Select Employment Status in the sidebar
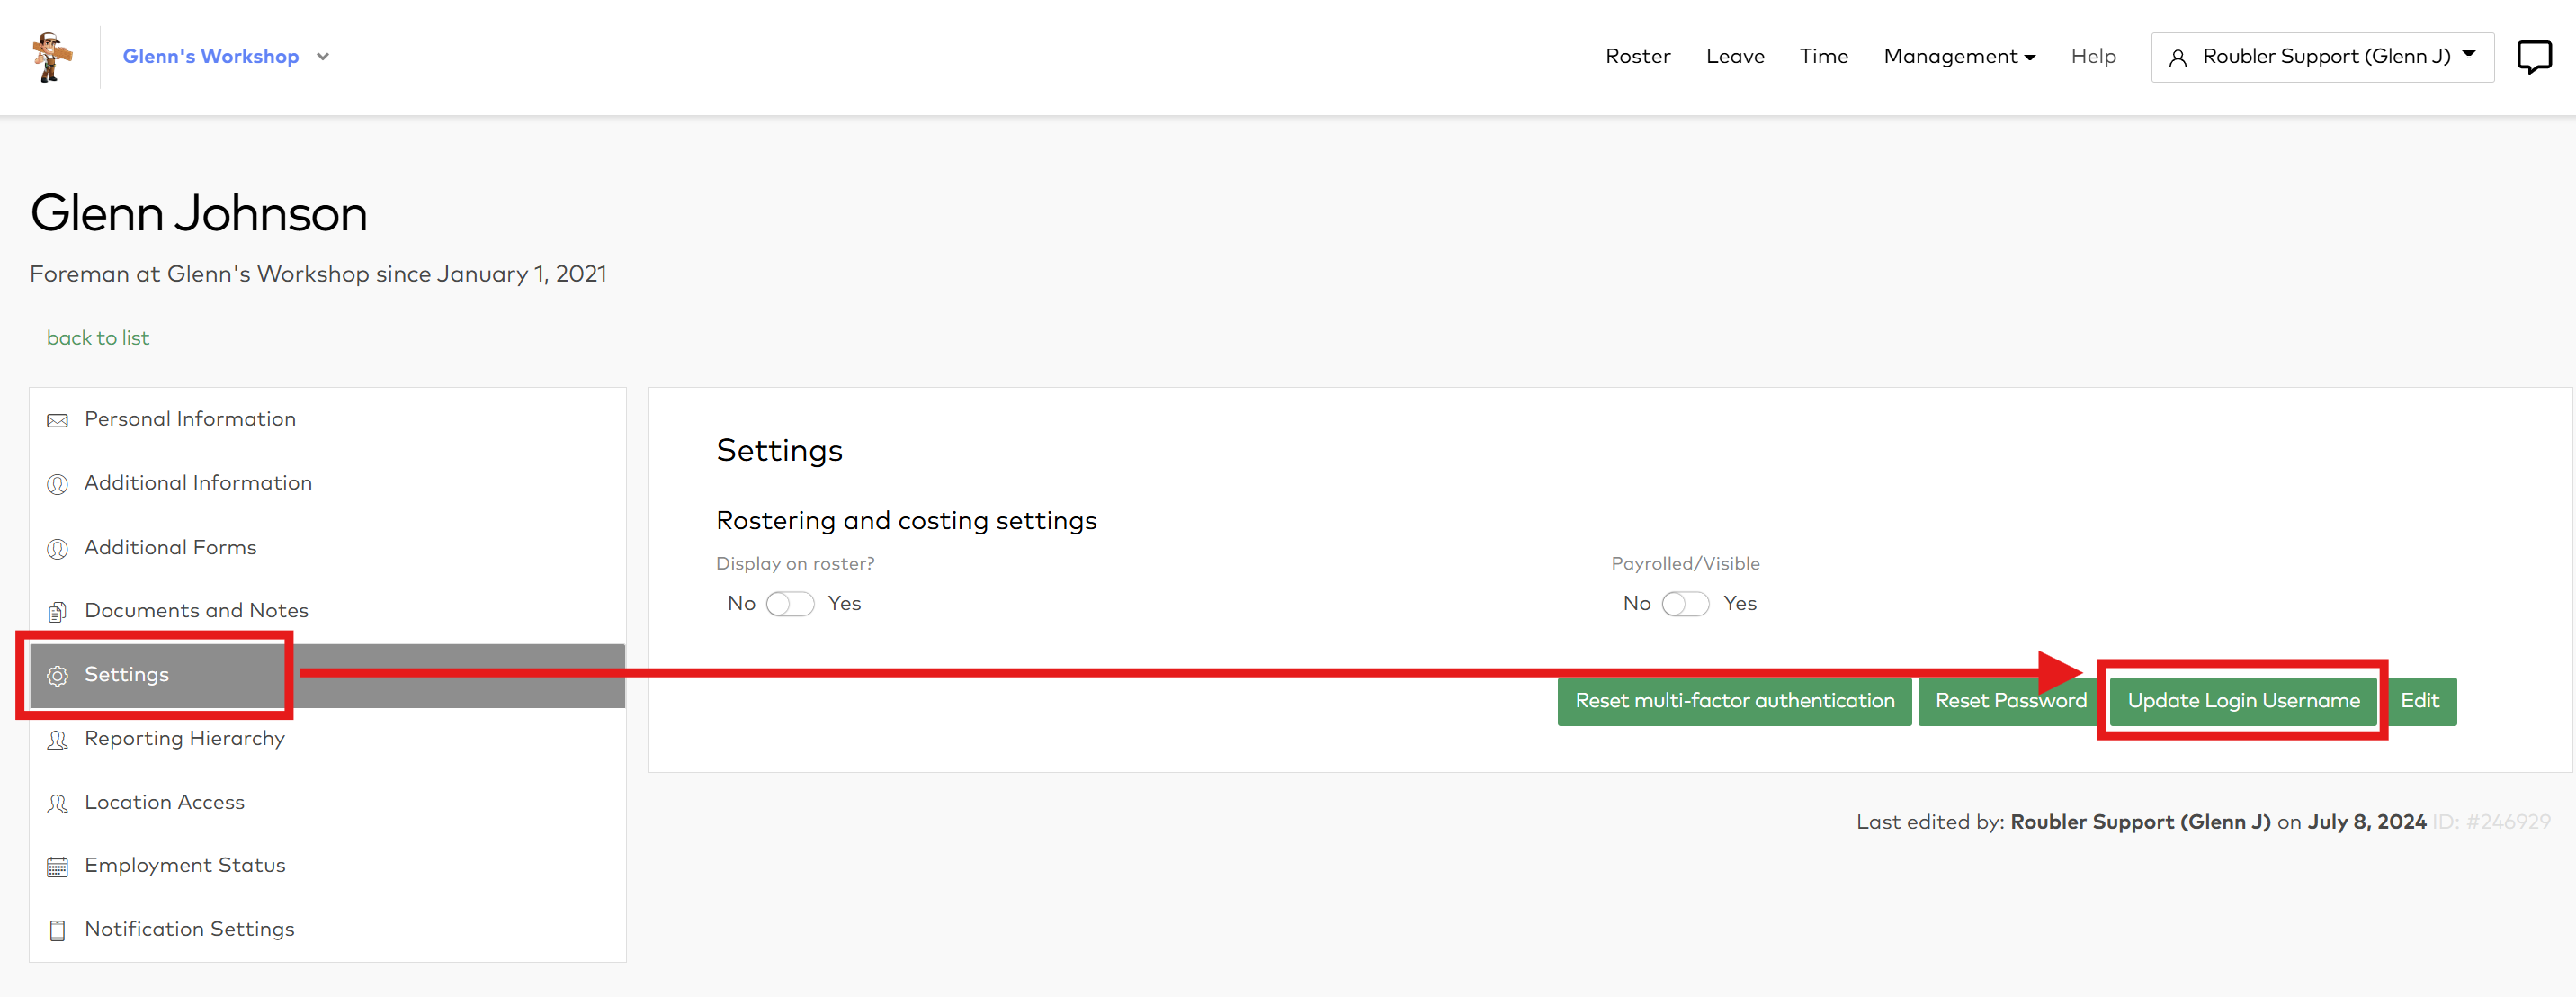Image resolution: width=2576 pixels, height=997 pixels. tap(327, 866)
